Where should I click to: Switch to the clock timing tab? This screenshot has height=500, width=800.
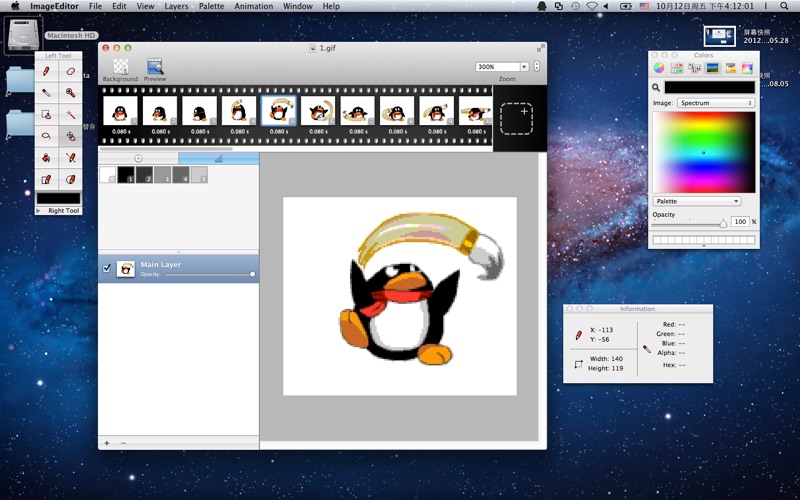138,159
